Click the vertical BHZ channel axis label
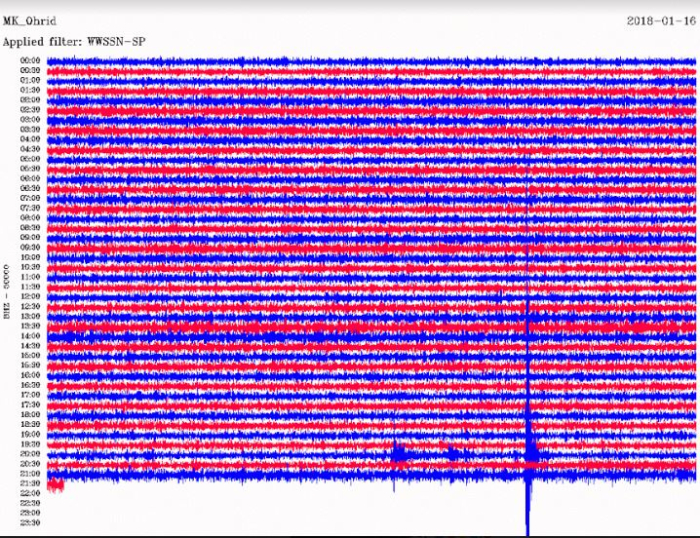 6,292
